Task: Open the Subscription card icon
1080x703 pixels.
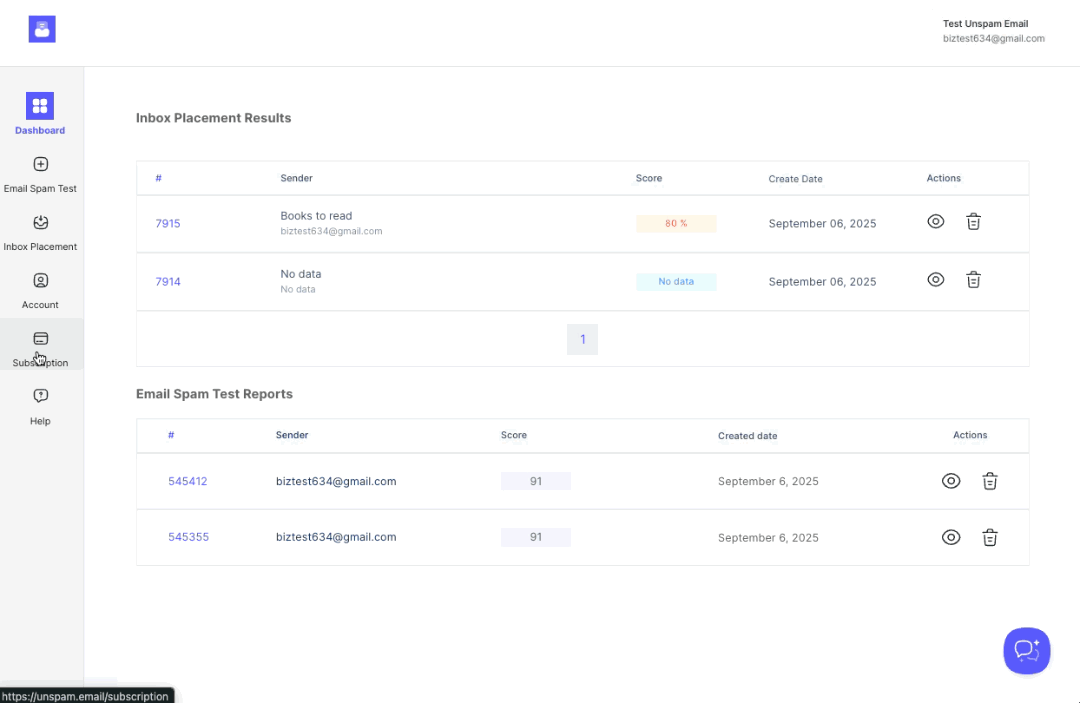Action: click(41, 338)
